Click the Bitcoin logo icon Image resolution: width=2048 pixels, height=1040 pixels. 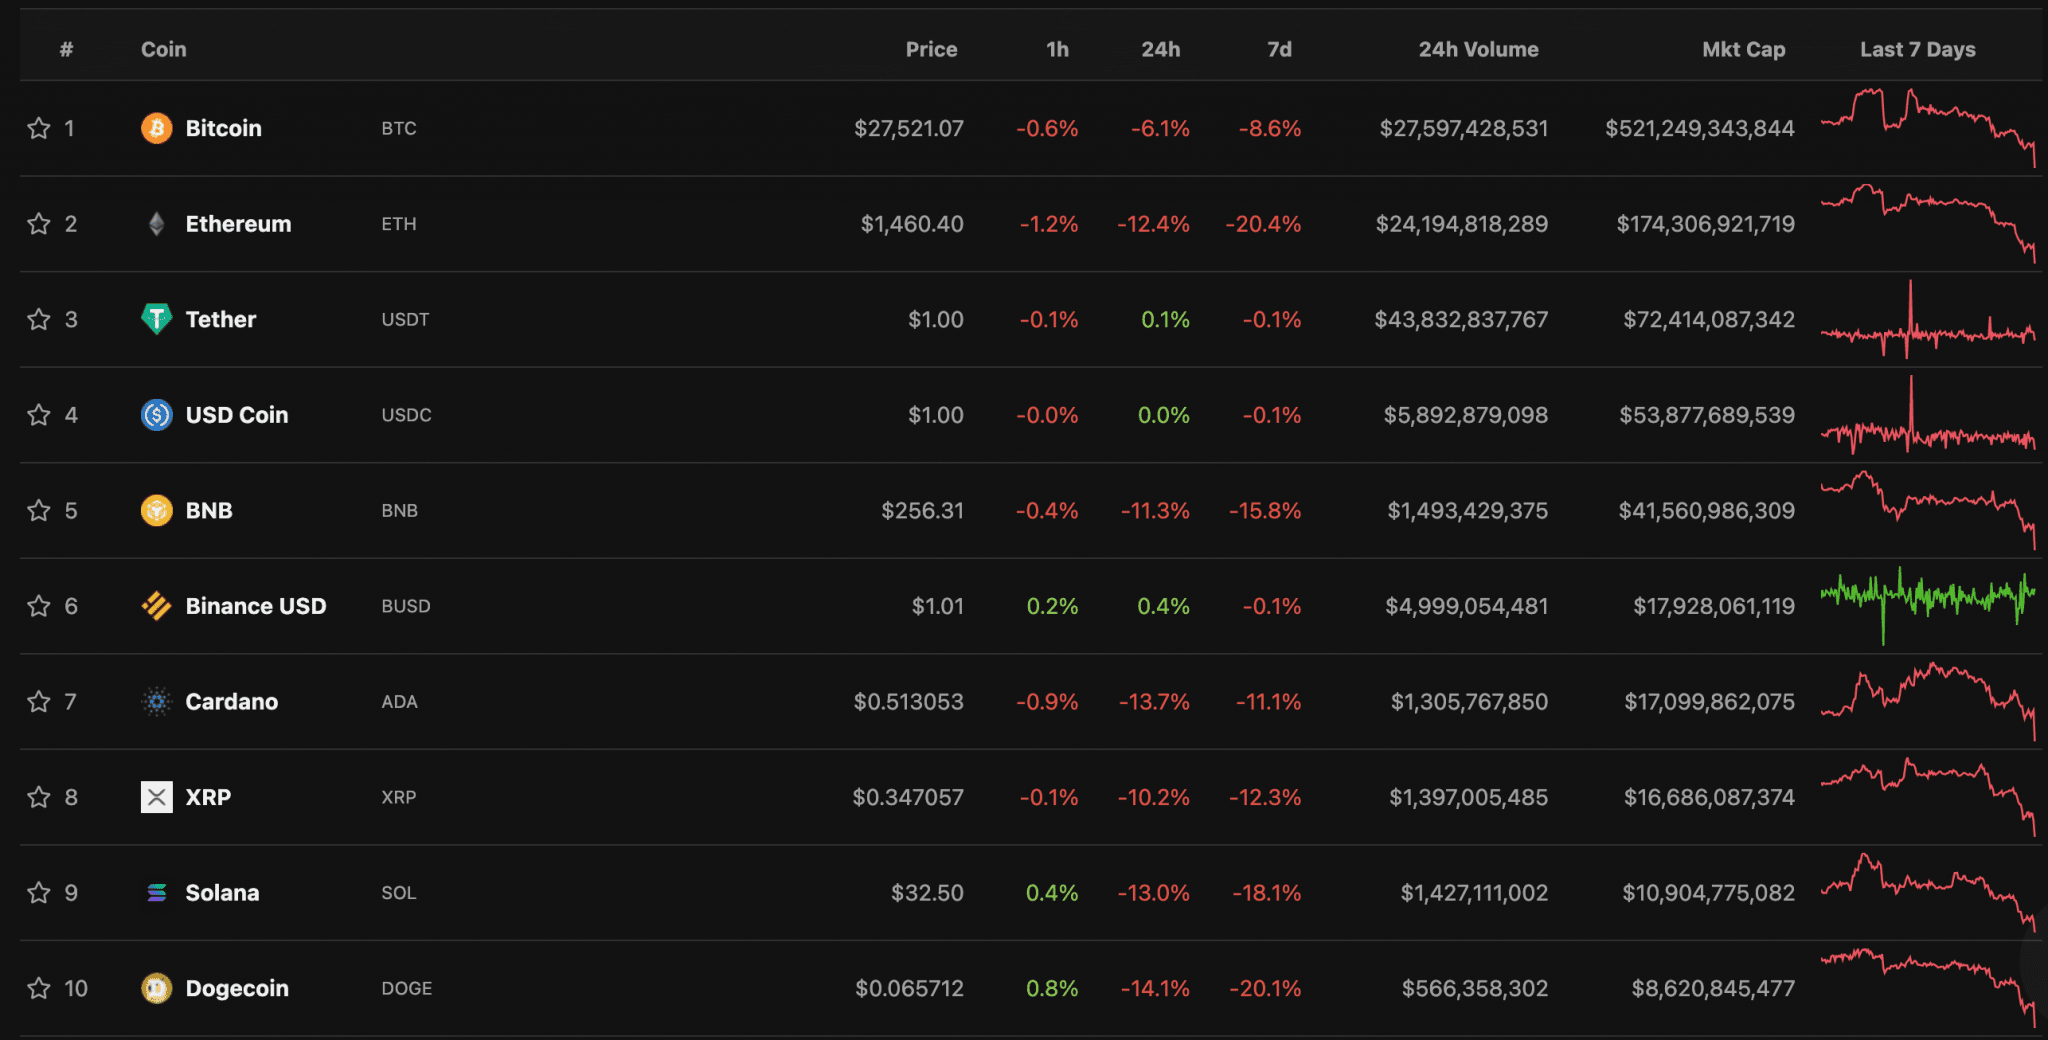[156, 128]
